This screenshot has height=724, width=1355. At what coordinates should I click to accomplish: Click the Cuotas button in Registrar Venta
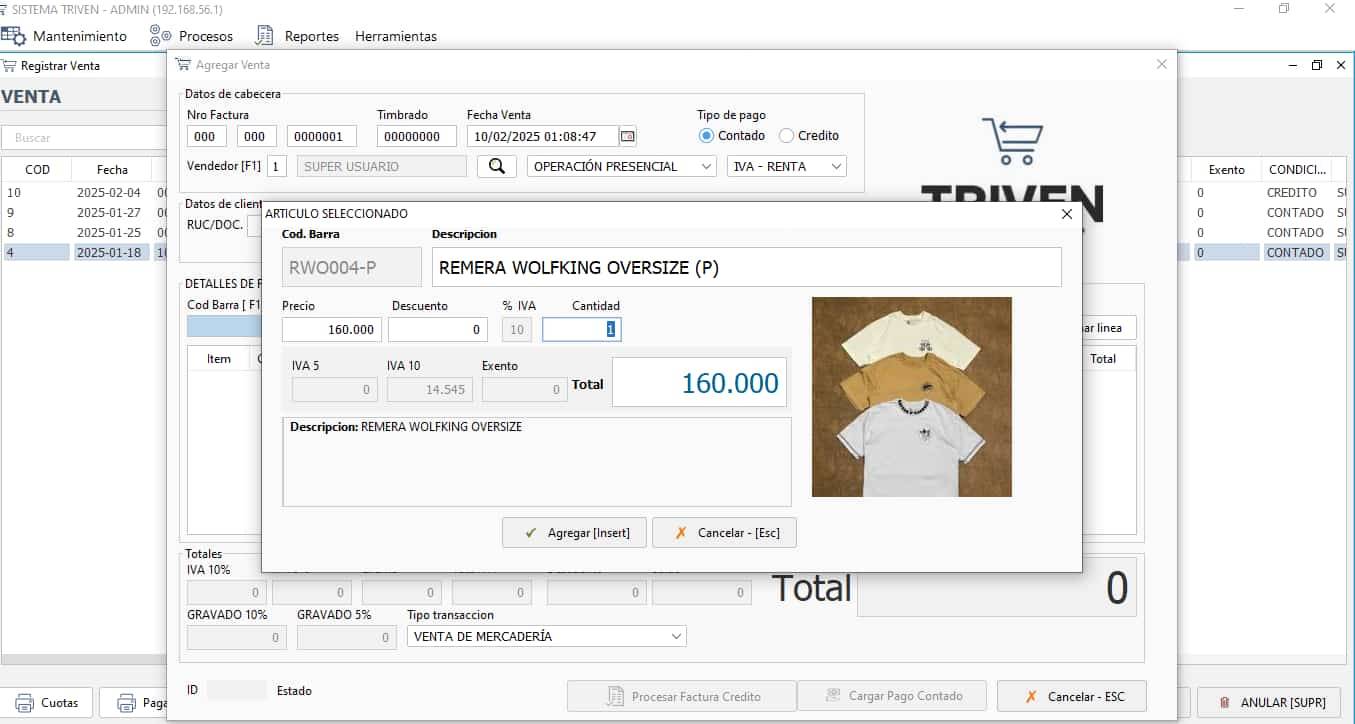click(47, 703)
